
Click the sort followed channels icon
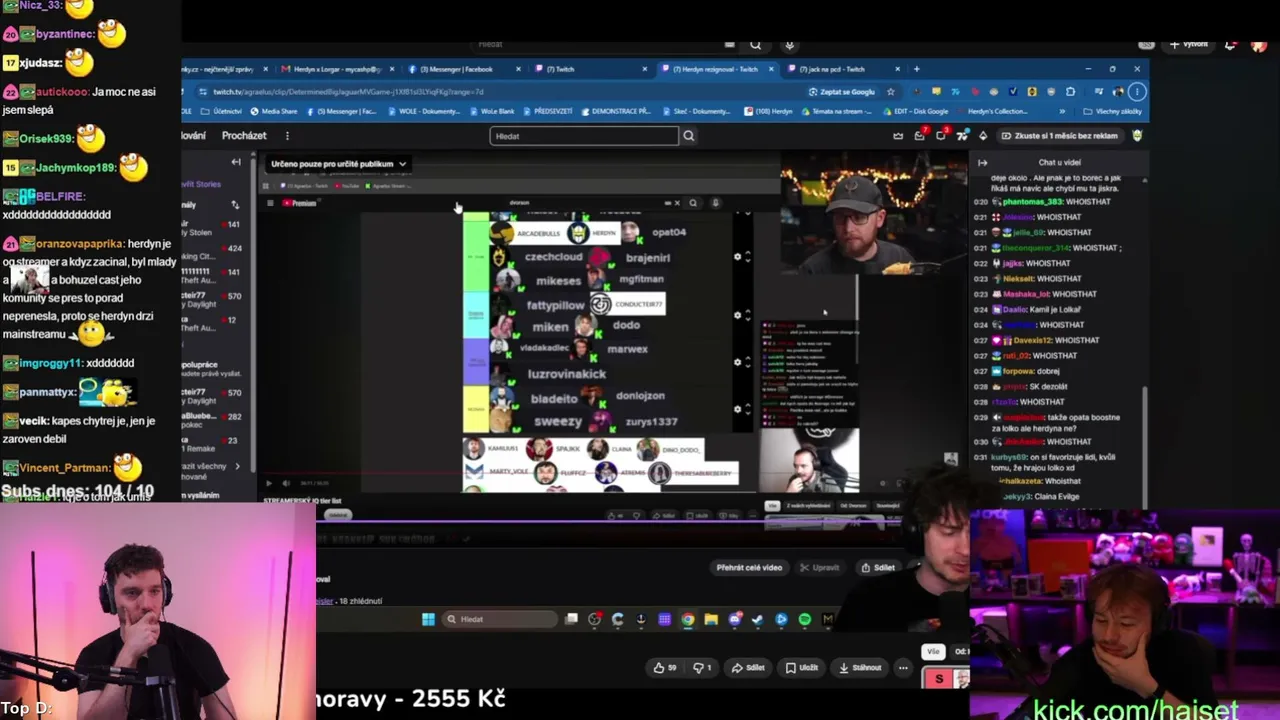235,205
